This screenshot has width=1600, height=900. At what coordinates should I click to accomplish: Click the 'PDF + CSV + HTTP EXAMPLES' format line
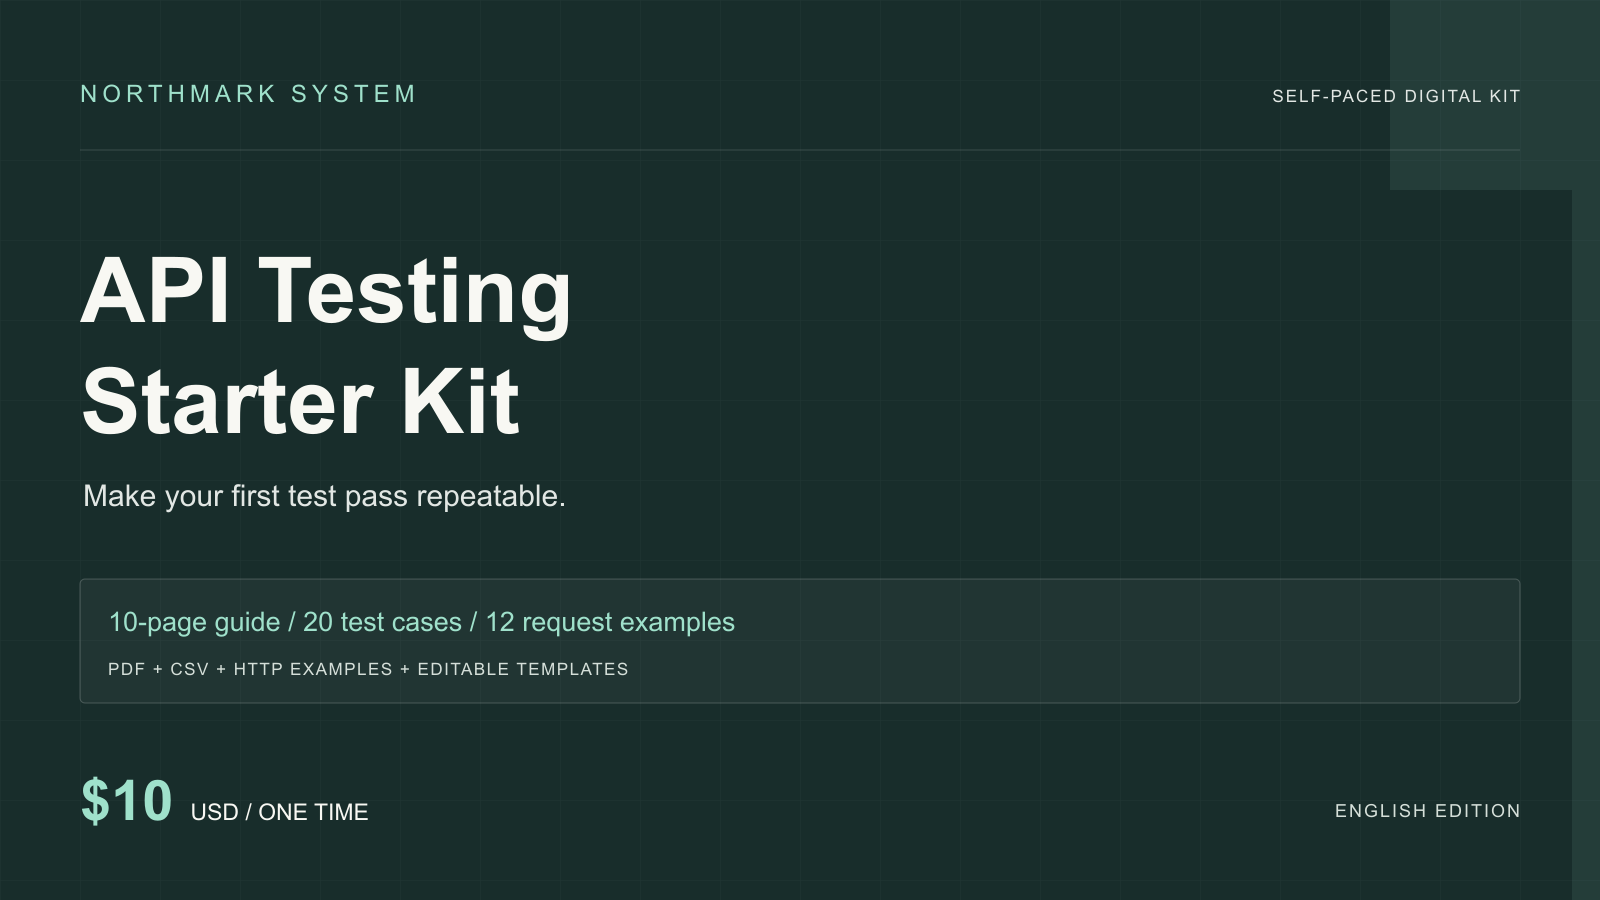click(368, 669)
